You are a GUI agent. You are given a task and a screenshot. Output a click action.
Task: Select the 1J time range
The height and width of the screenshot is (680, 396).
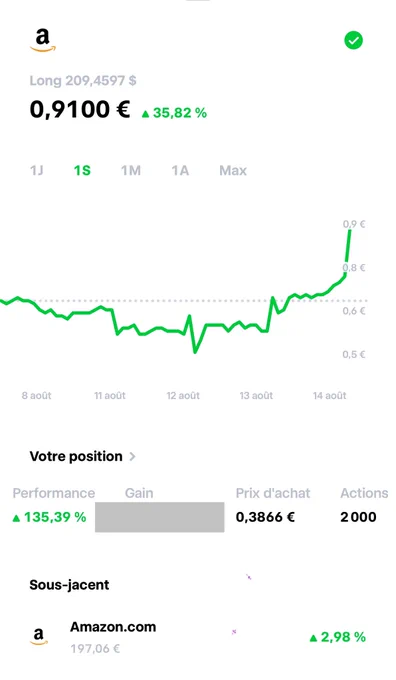pyautogui.click(x=37, y=170)
